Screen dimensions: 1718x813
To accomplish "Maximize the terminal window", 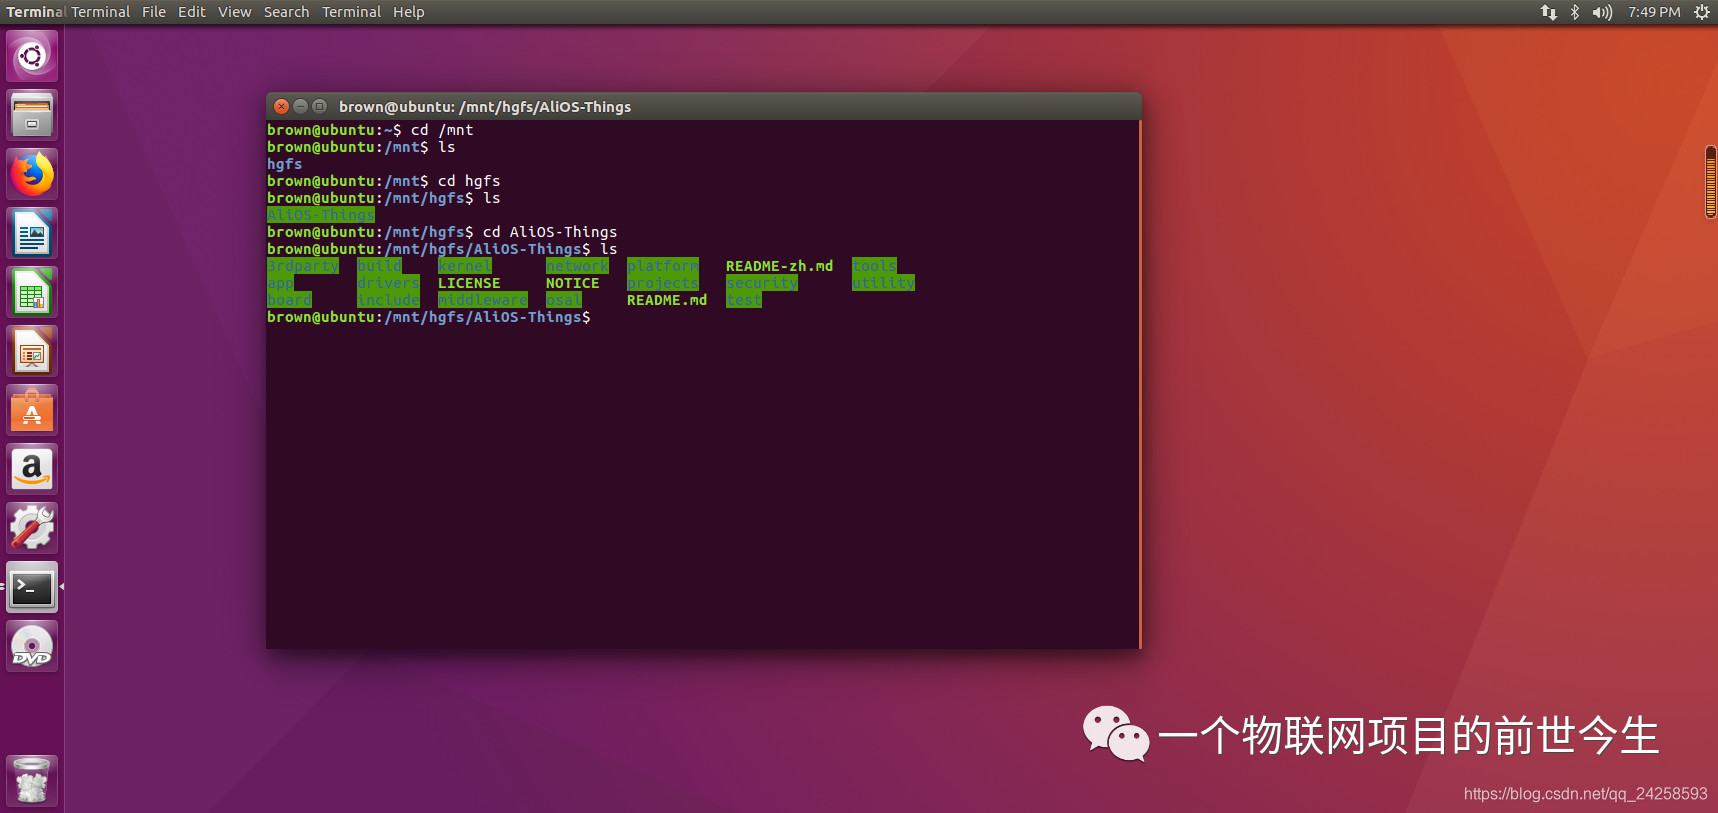I will coord(320,106).
